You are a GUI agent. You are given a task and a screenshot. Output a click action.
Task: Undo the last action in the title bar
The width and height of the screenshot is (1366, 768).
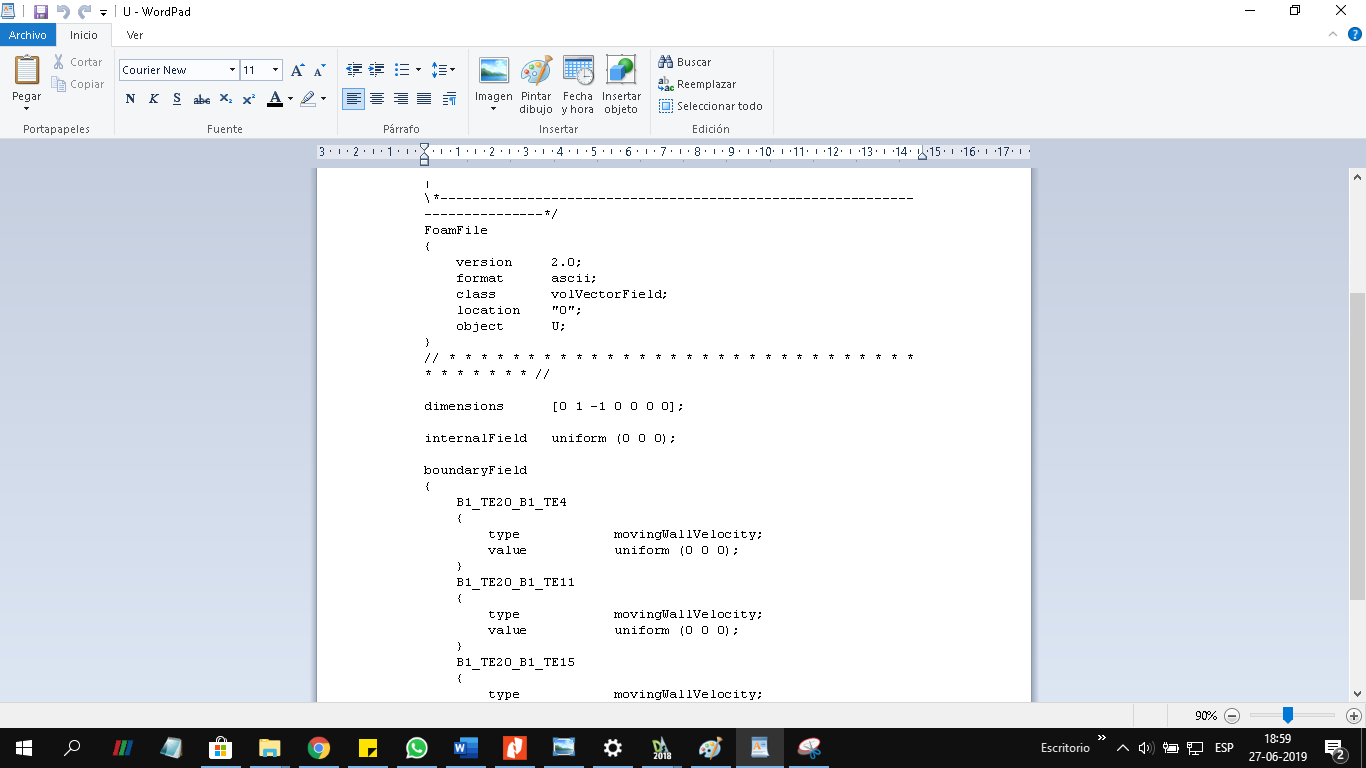63,12
